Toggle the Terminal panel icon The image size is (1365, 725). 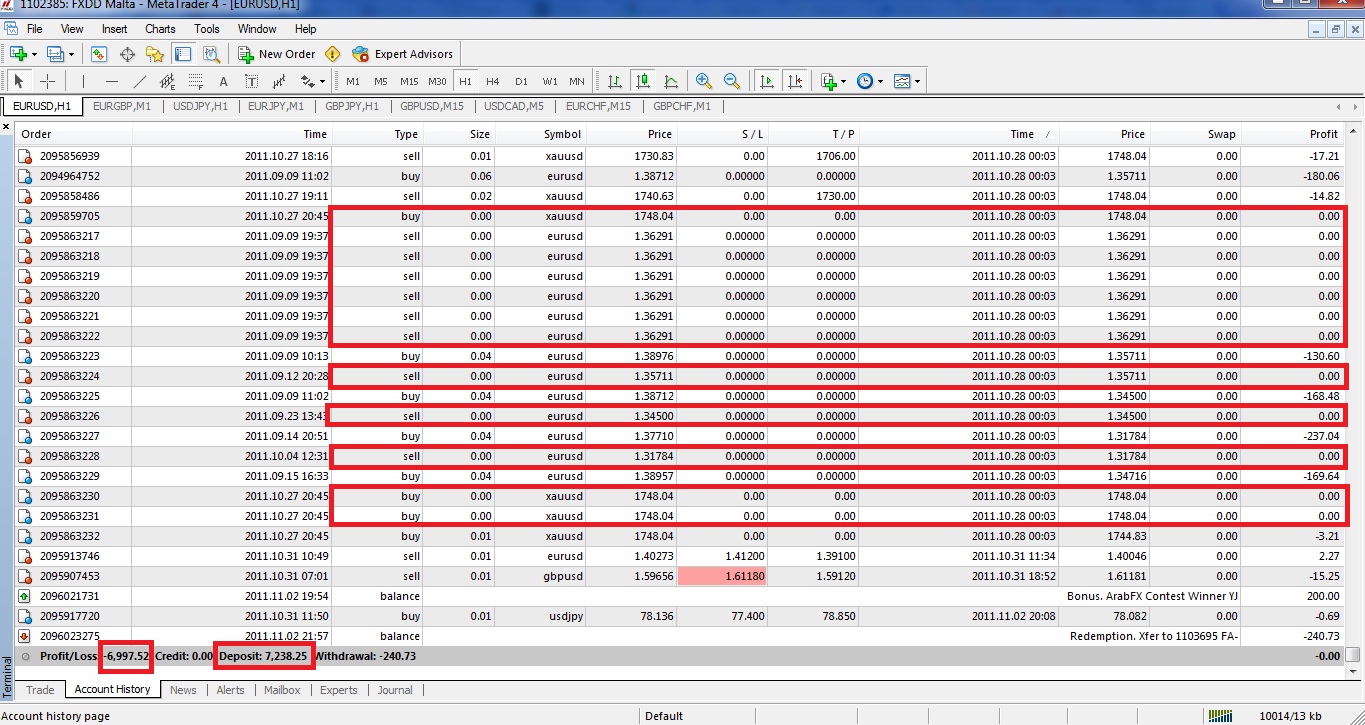(x=183, y=54)
